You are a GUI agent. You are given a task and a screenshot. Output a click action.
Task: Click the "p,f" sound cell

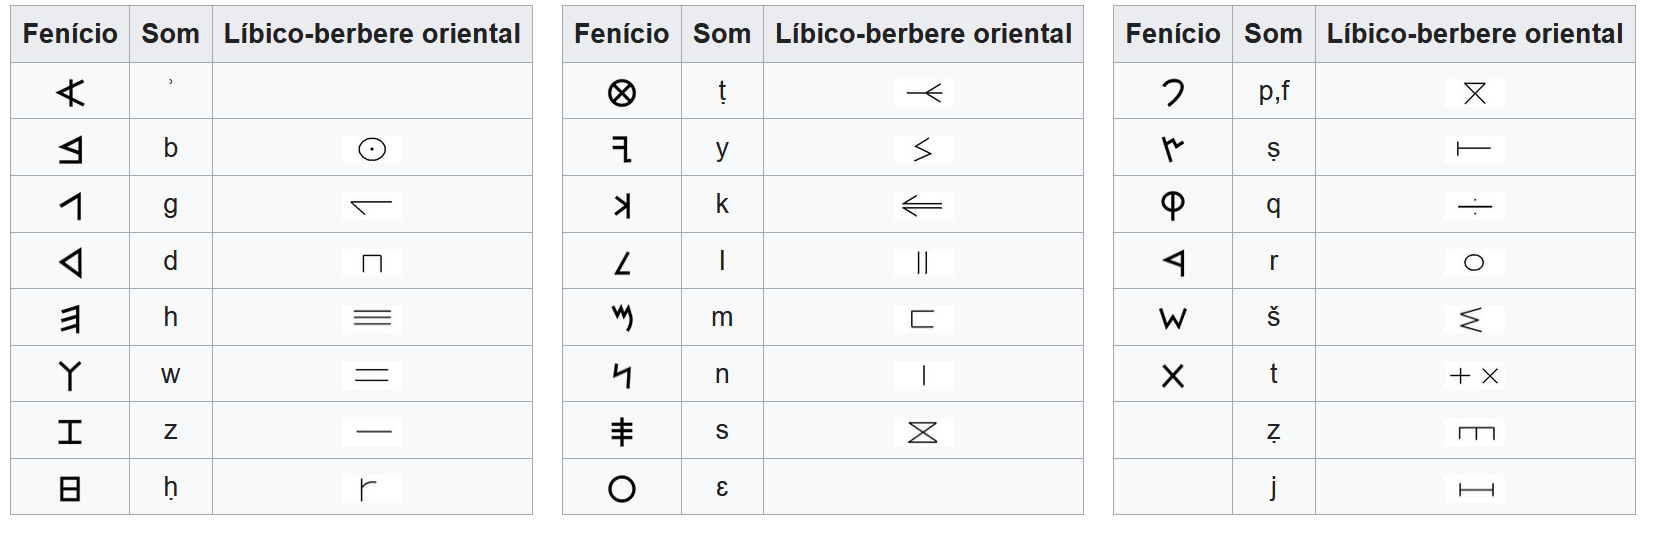pyautogui.click(x=1273, y=91)
